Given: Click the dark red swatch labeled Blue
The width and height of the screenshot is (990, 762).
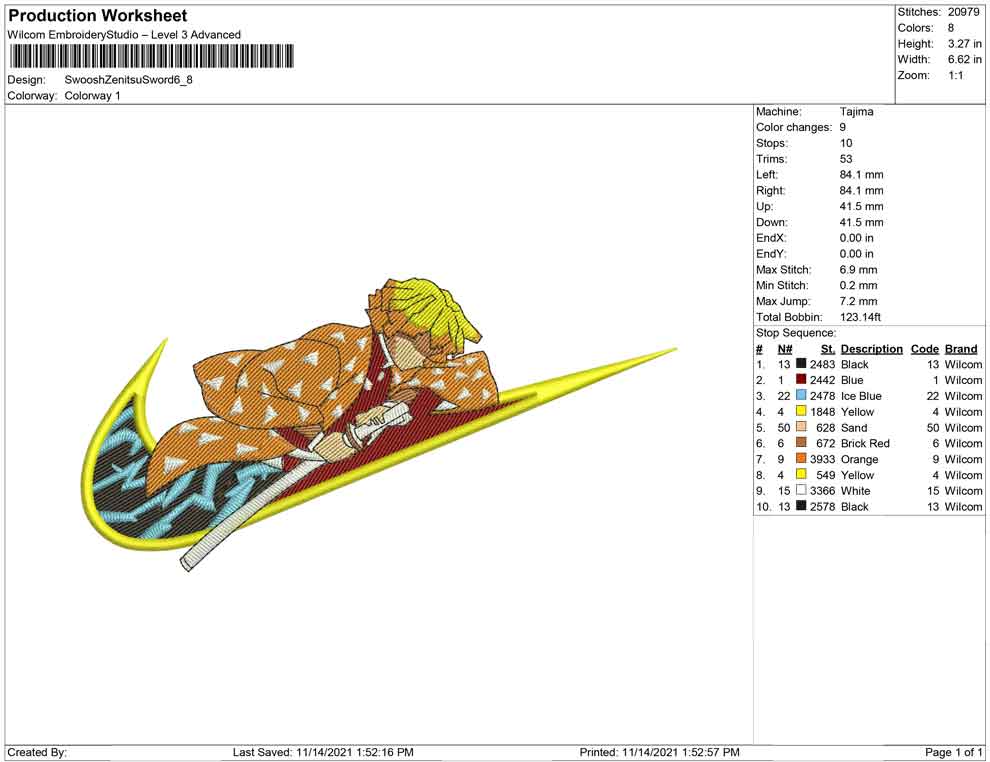Looking at the screenshot, I should tap(801, 379).
